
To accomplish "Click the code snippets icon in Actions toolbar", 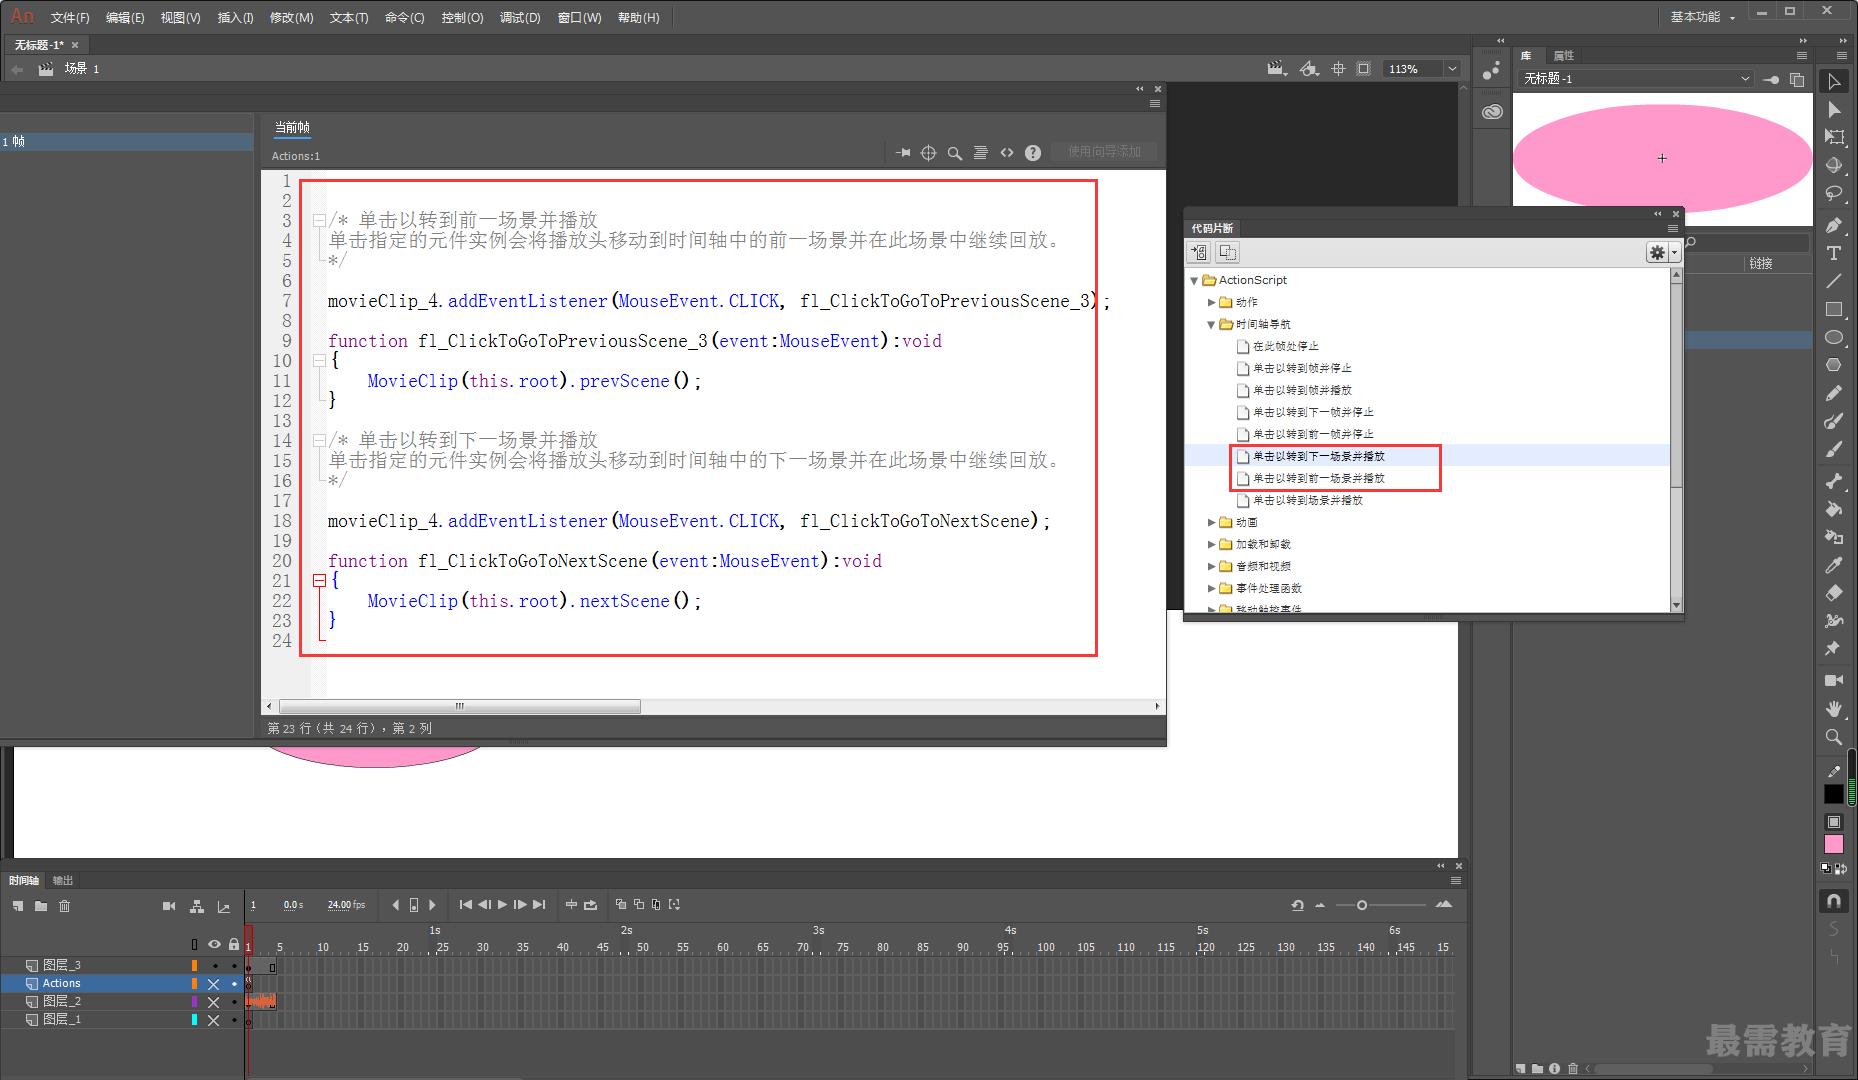I will click(1007, 153).
